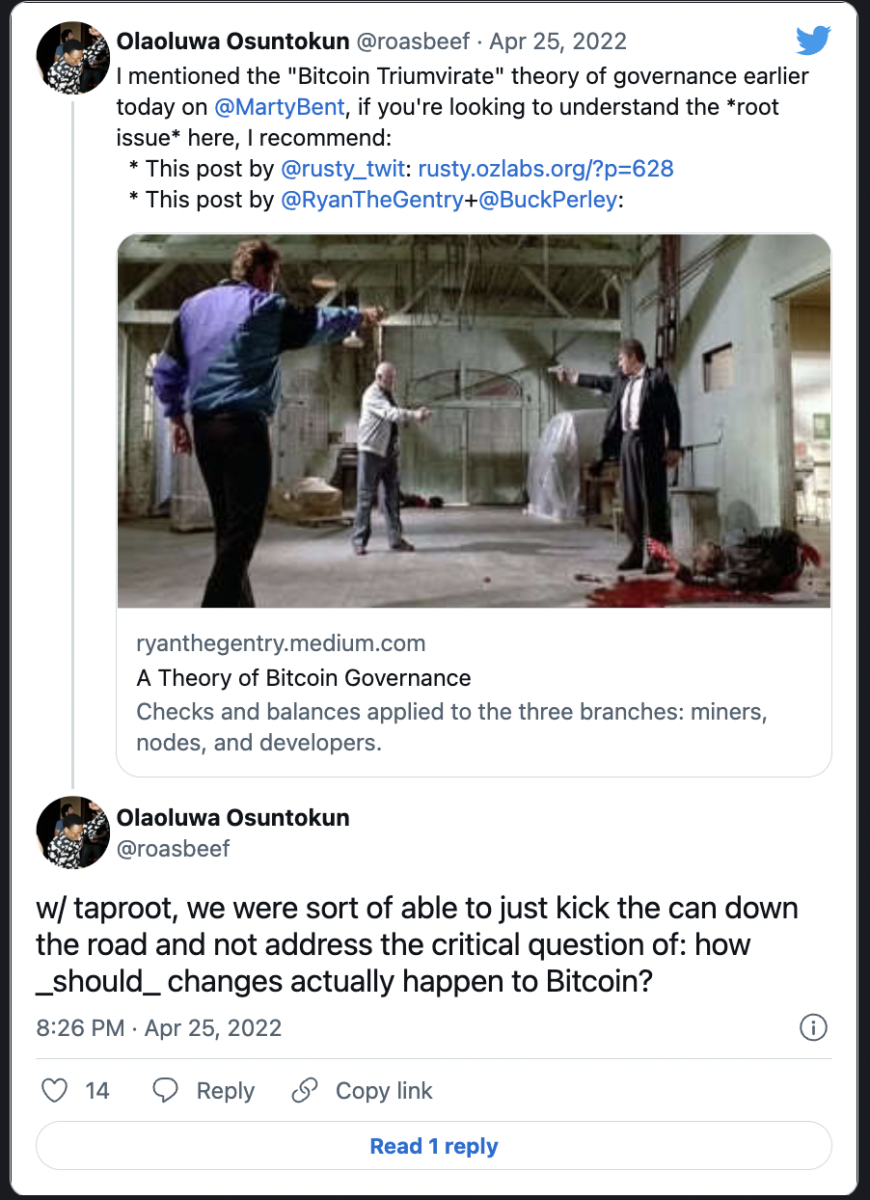
Task: Click the heart like icon
Action: pyautogui.click(x=55, y=1090)
